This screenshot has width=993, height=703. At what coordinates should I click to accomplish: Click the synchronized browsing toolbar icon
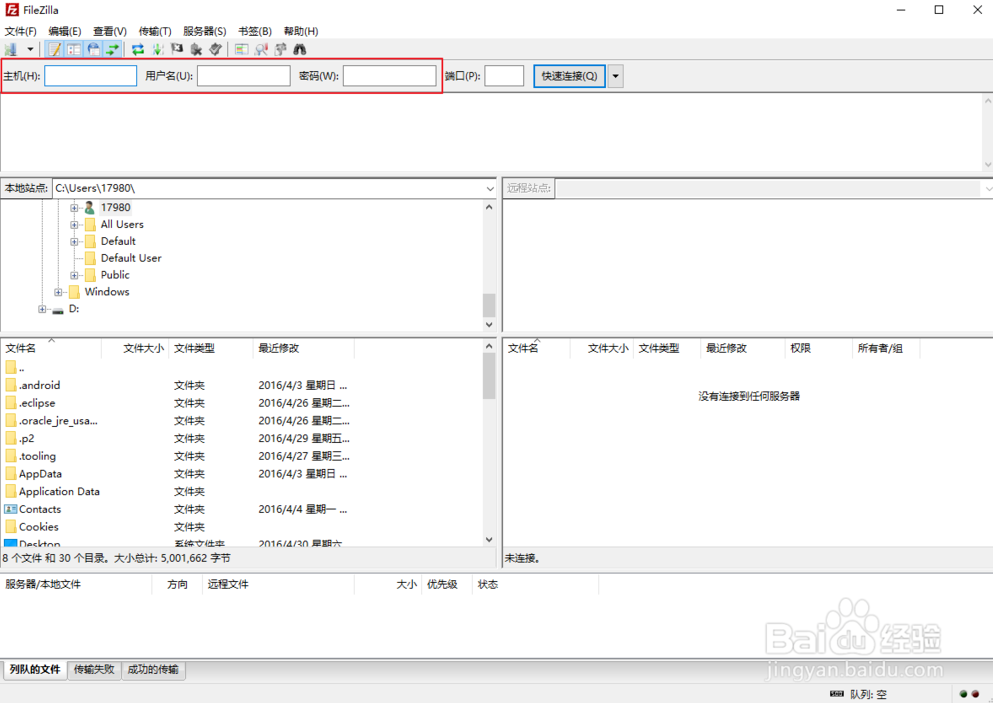click(x=281, y=49)
